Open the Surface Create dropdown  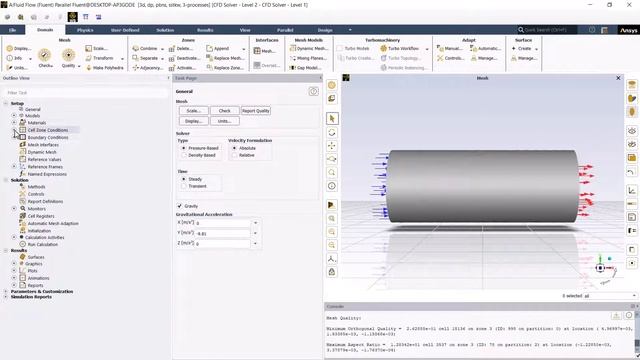536,49
